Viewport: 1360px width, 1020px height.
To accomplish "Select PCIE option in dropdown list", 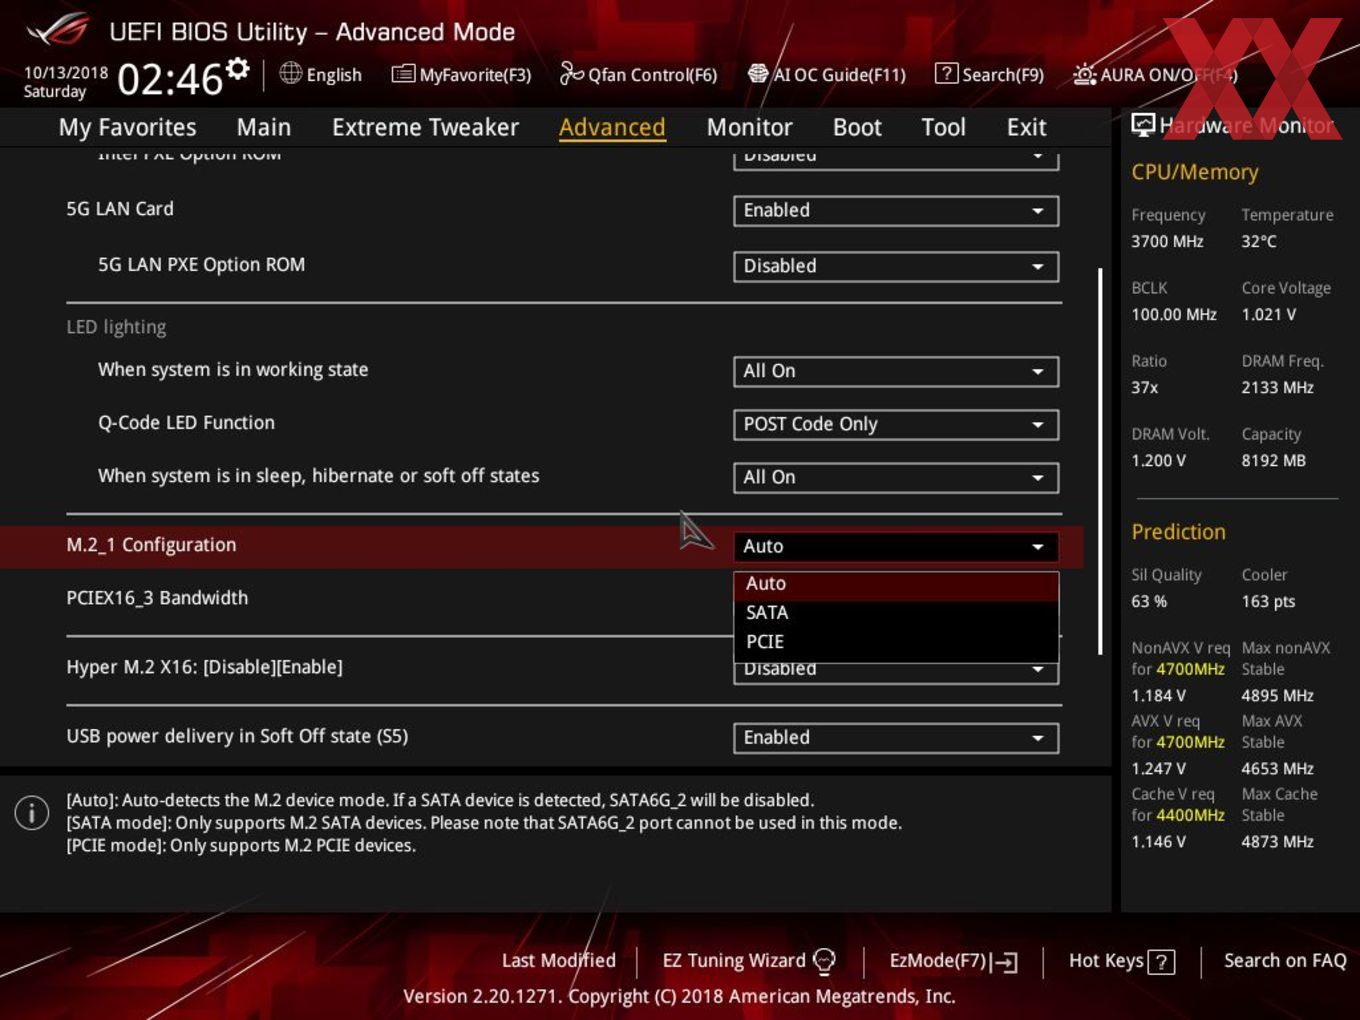I will tap(896, 642).
